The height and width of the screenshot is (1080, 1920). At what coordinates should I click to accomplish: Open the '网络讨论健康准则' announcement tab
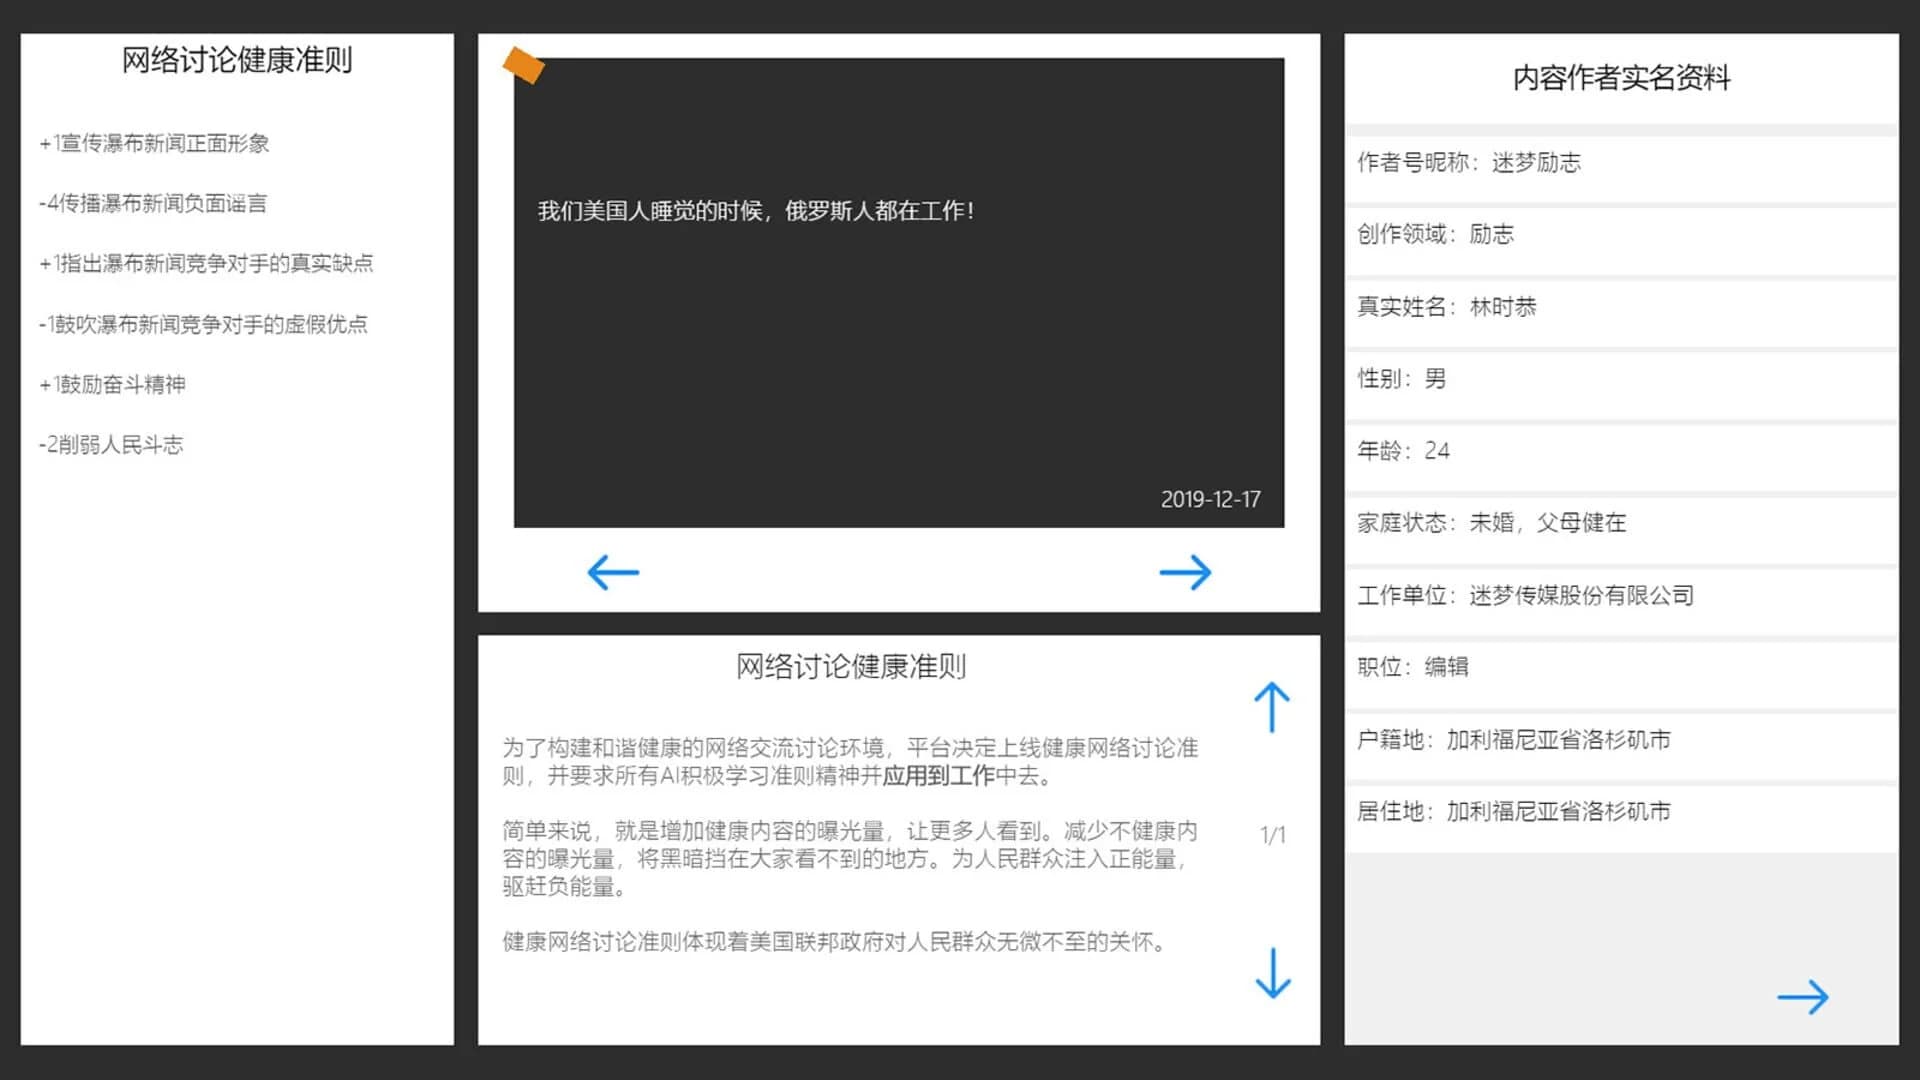coord(853,665)
